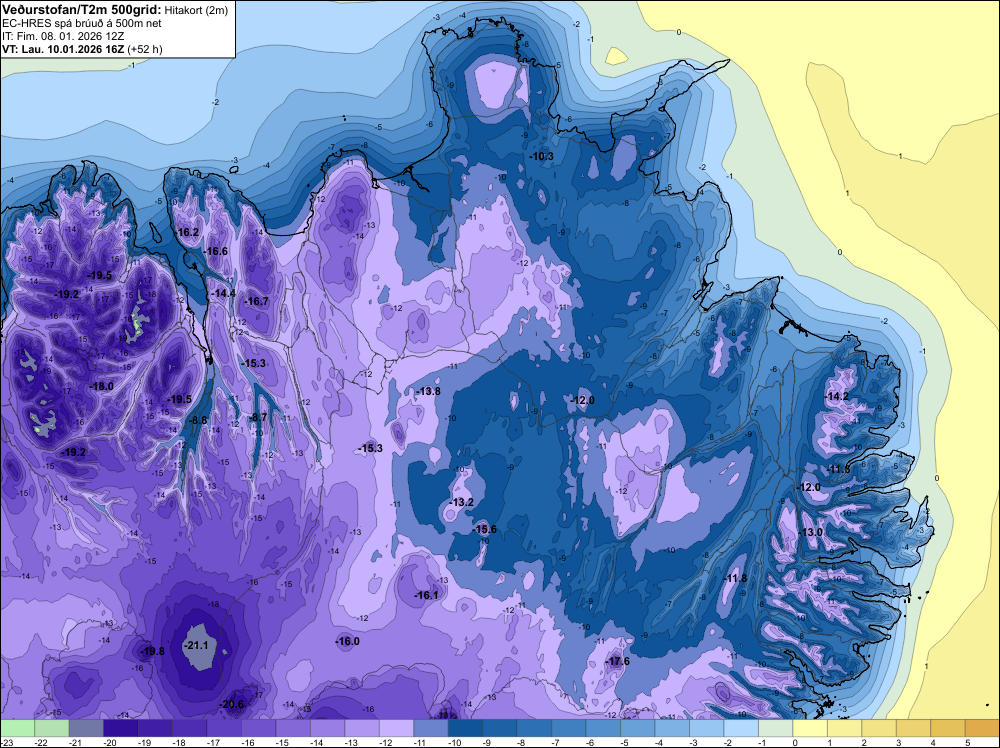Screen dimensions: 1000x748
Task: Click the -14.2 temperature label
Action: [x=837, y=396]
